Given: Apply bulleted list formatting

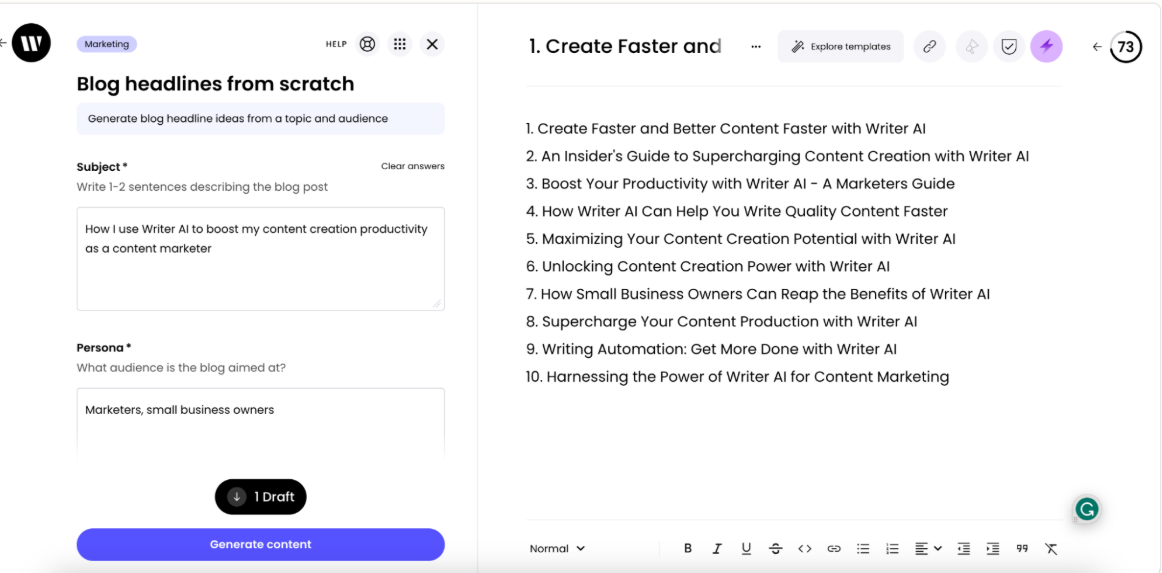Looking at the screenshot, I should tap(863, 549).
